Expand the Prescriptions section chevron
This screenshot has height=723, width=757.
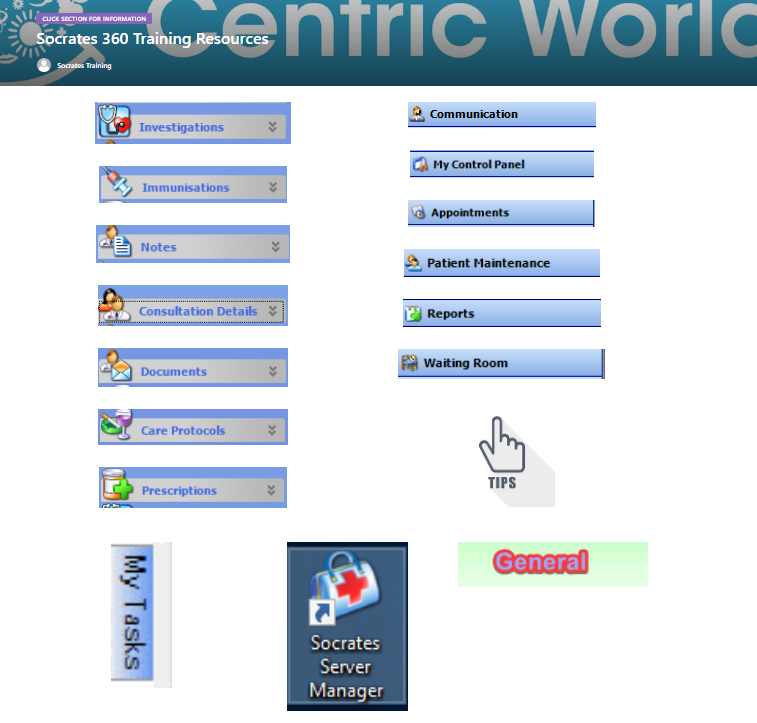click(271, 490)
